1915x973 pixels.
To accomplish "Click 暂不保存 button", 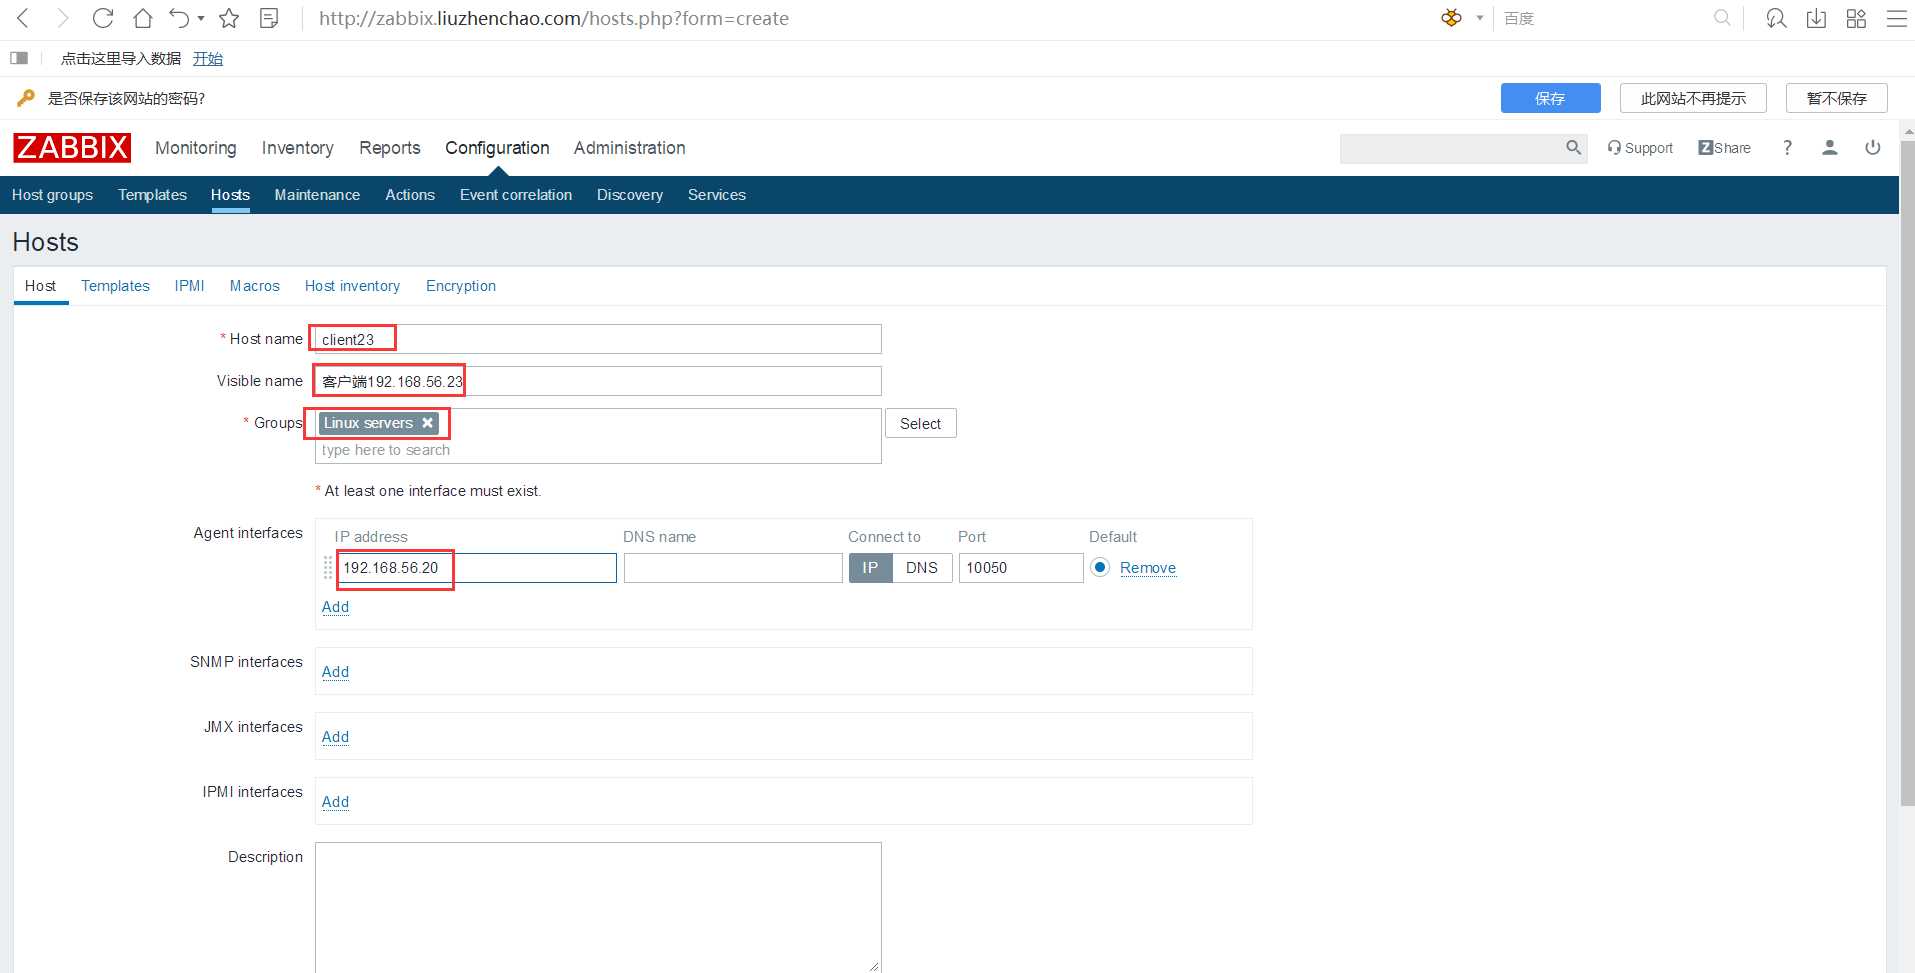I will pyautogui.click(x=1836, y=98).
